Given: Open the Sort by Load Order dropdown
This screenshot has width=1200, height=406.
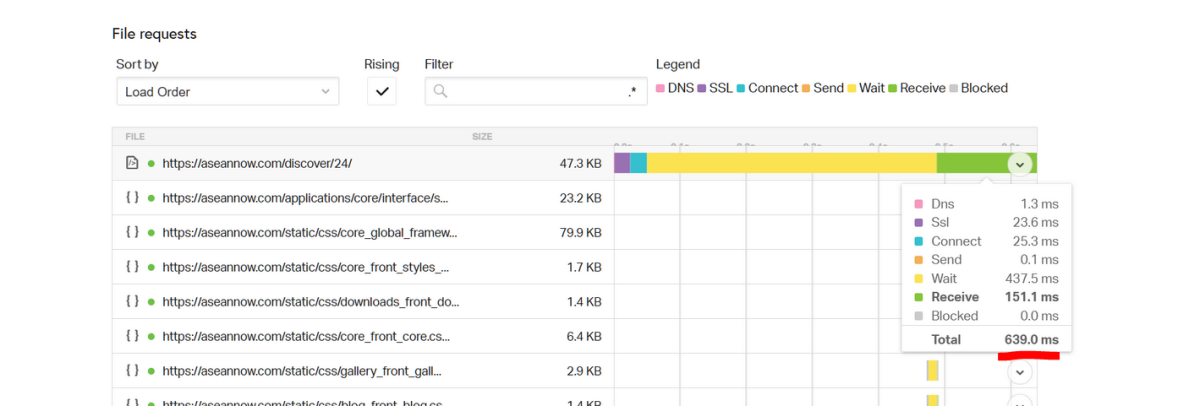Looking at the screenshot, I should click(x=227, y=92).
